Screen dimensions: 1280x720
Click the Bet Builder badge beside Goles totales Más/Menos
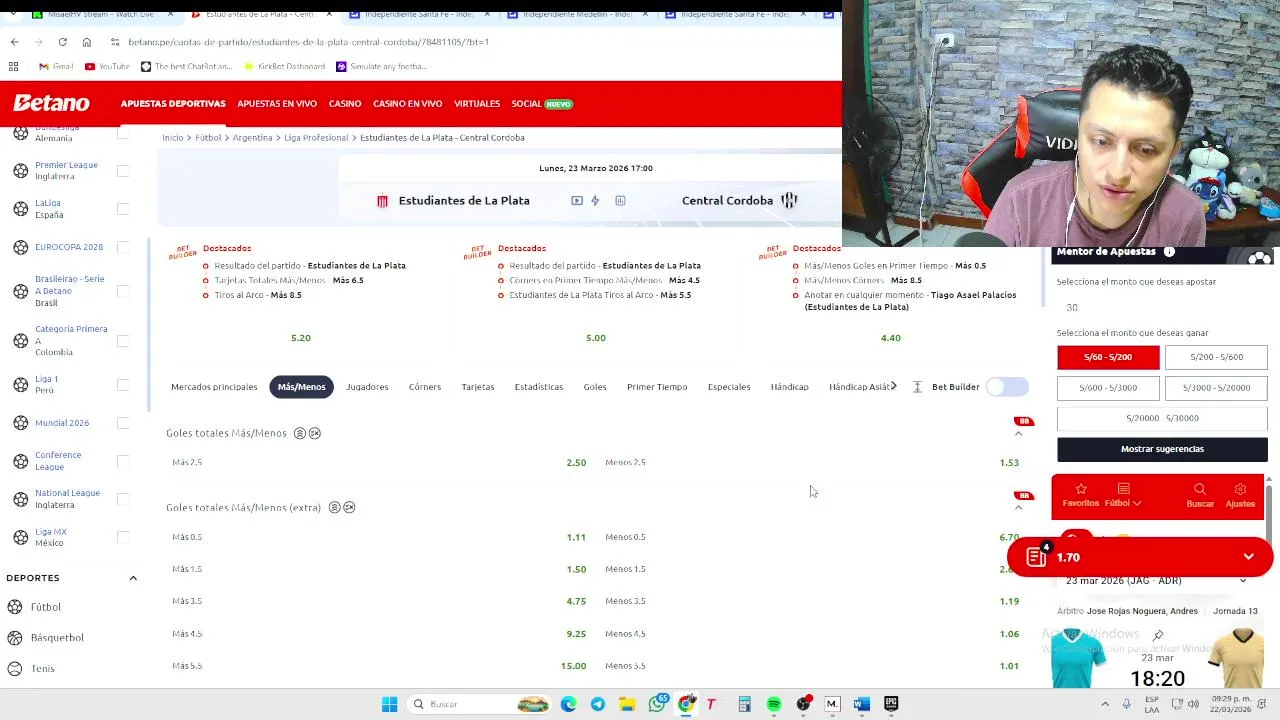pos(1023,421)
